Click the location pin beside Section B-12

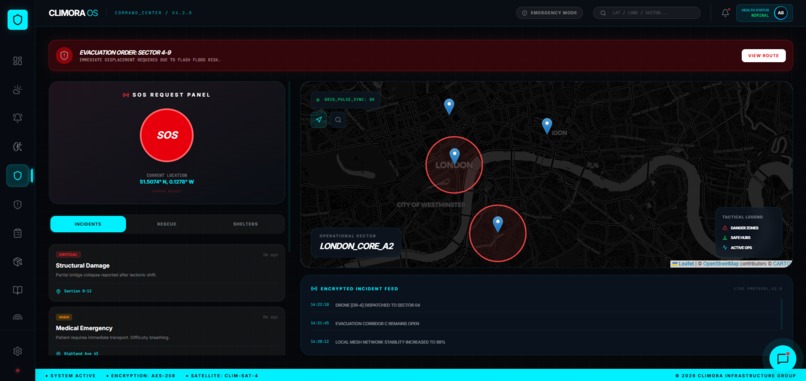click(x=58, y=291)
